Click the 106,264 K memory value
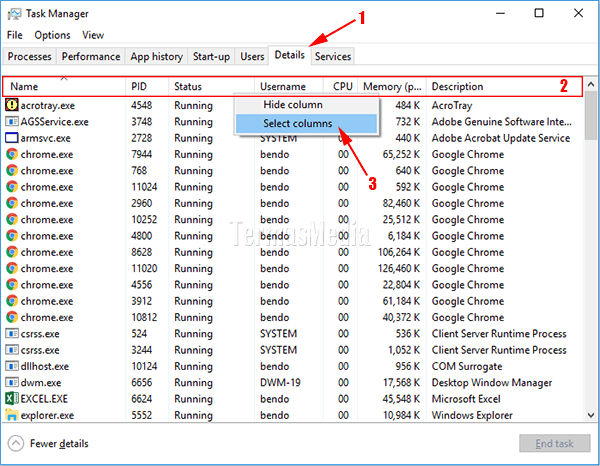This screenshot has width=600, height=466. 399,252
